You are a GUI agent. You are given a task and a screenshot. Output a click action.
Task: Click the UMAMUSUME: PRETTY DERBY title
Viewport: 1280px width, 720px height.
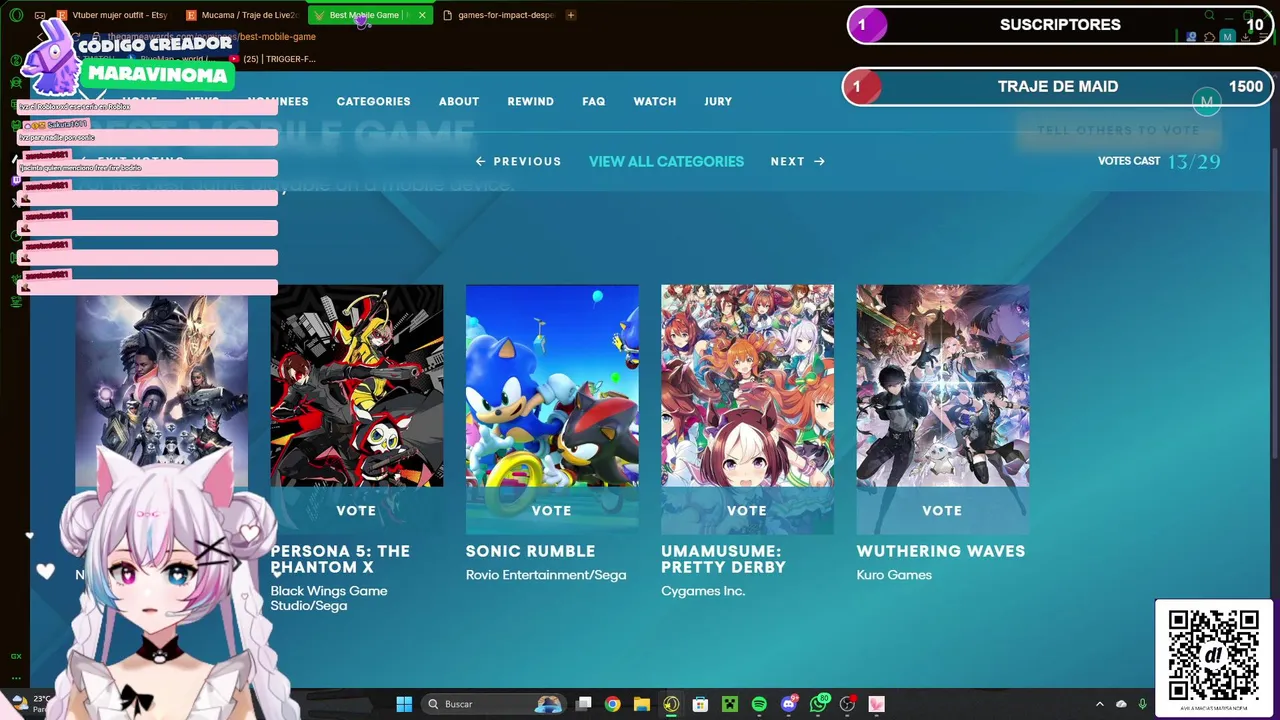coord(723,559)
